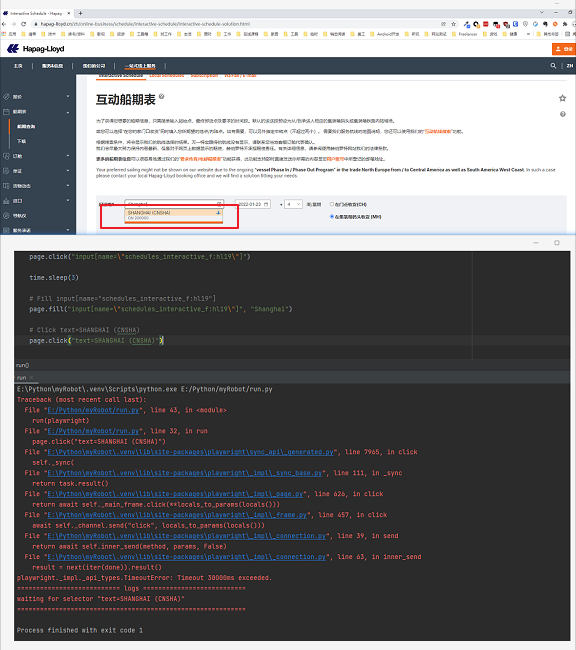Open the Local Schedules sub-tab

[167, 76]
